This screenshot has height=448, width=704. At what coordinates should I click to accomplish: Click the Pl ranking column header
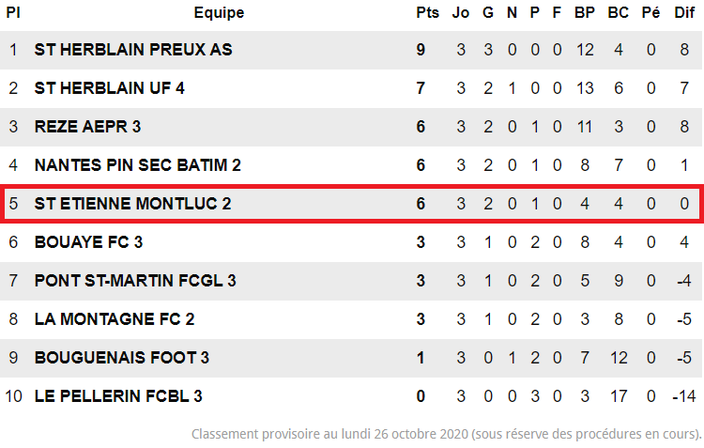point(13,13)
